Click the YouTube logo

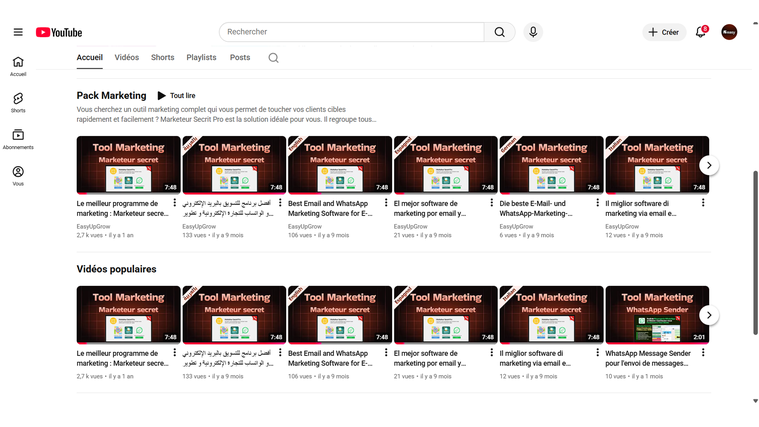(x=59, y=32)
